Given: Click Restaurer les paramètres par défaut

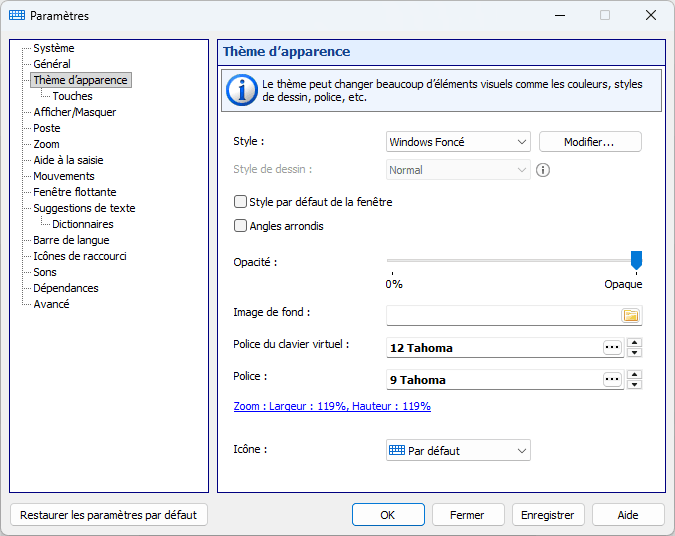Looking at the screenshot, I should pyautogui.click(x=108, y=515).
